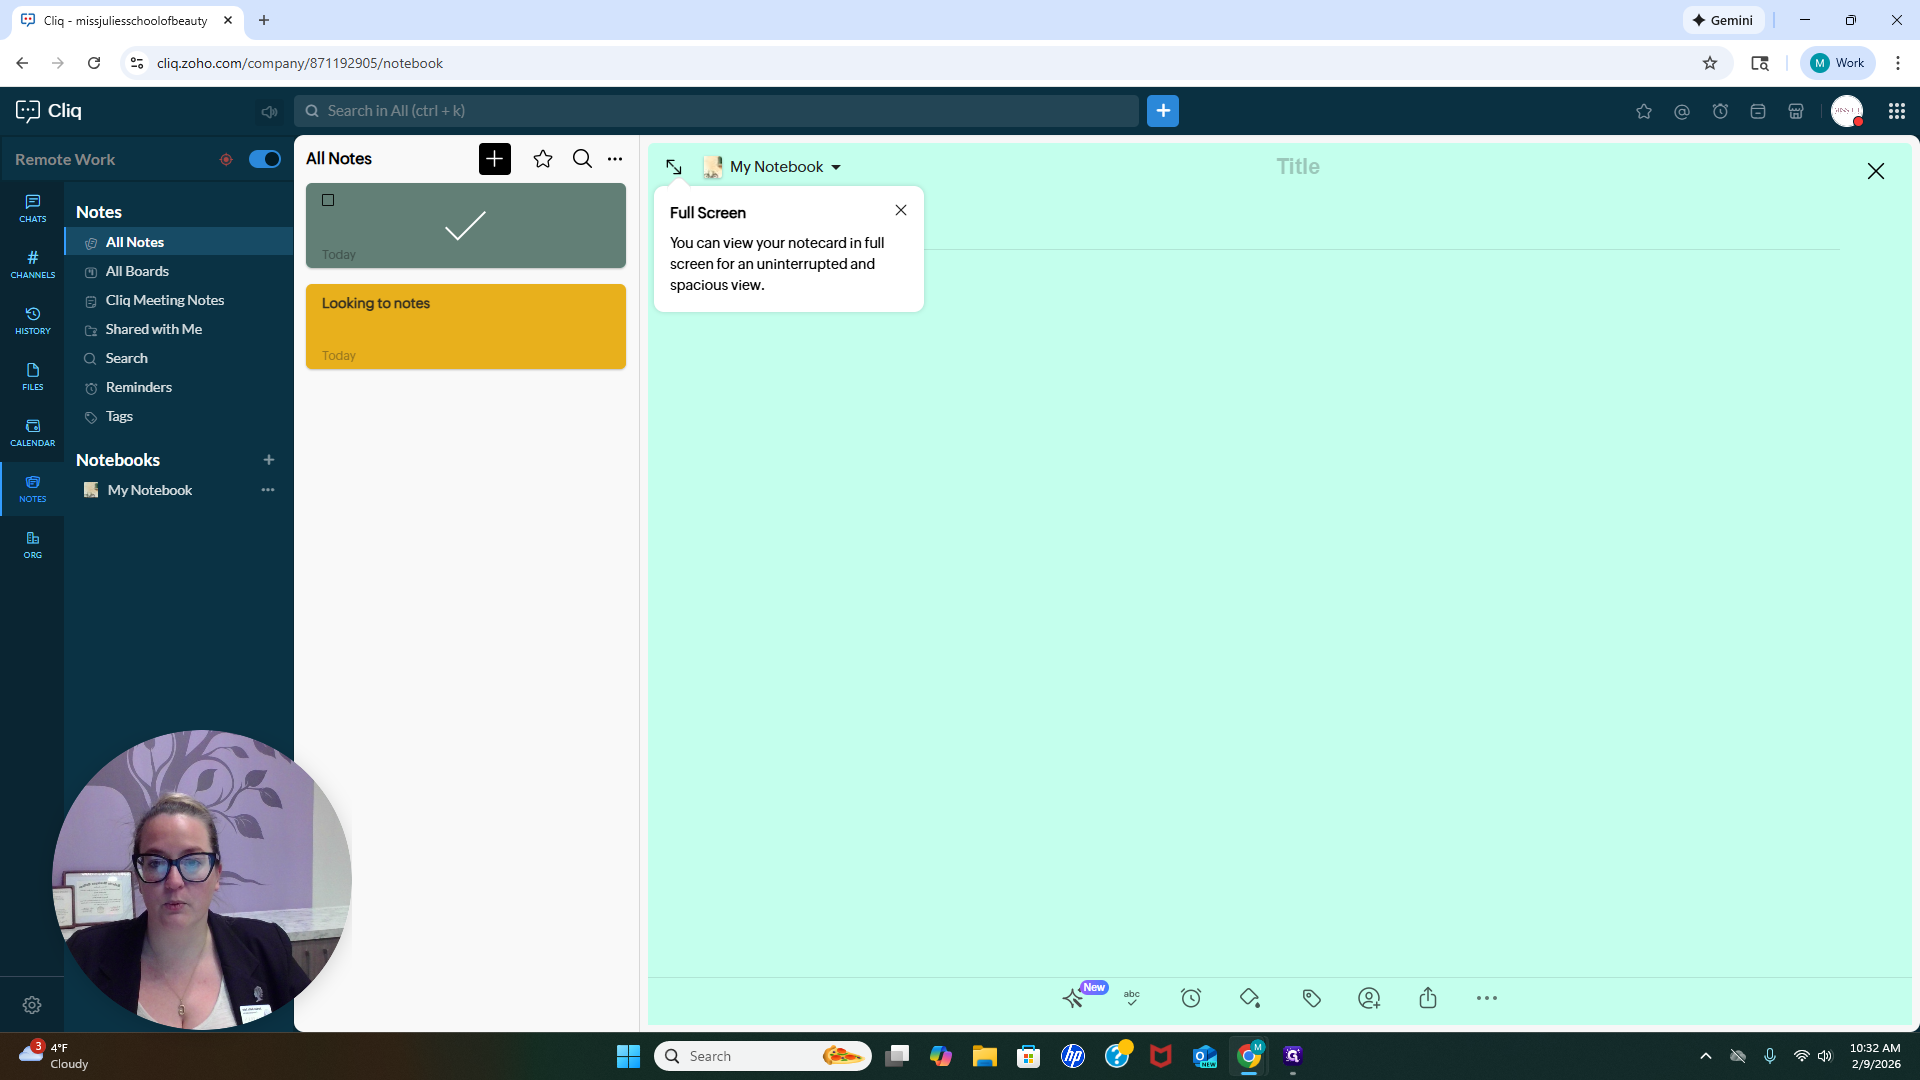Toggle the Remote Work switch

pos(265,159)
